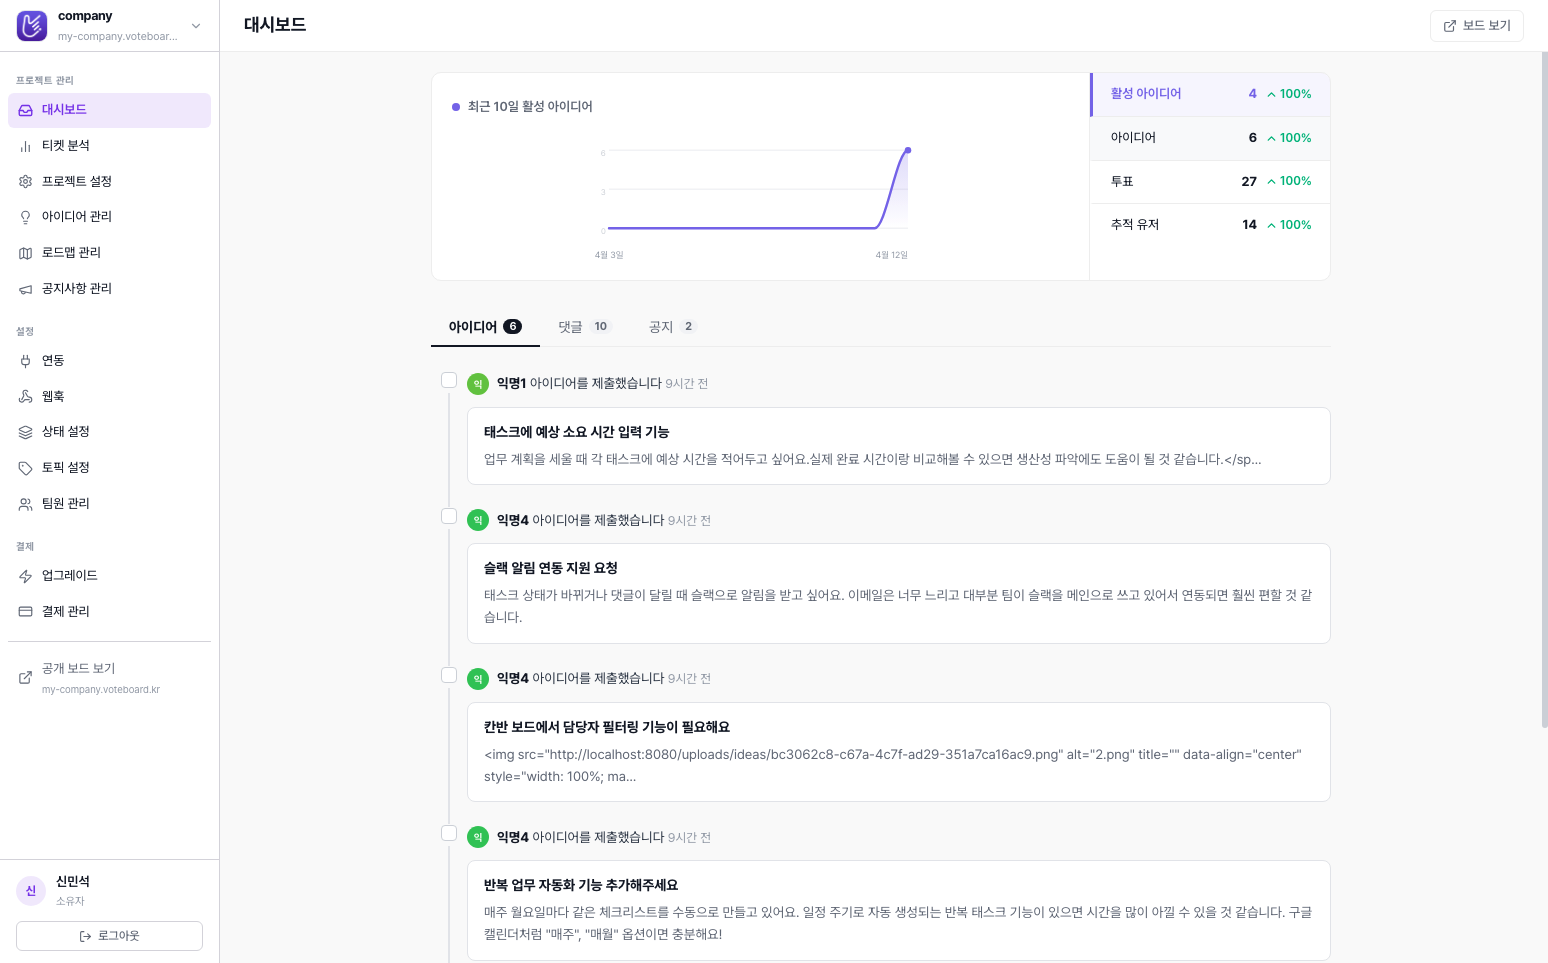1548x963 pixels.
Task: Click the 4월 12일 chart axis label
Action: point(891,255)
